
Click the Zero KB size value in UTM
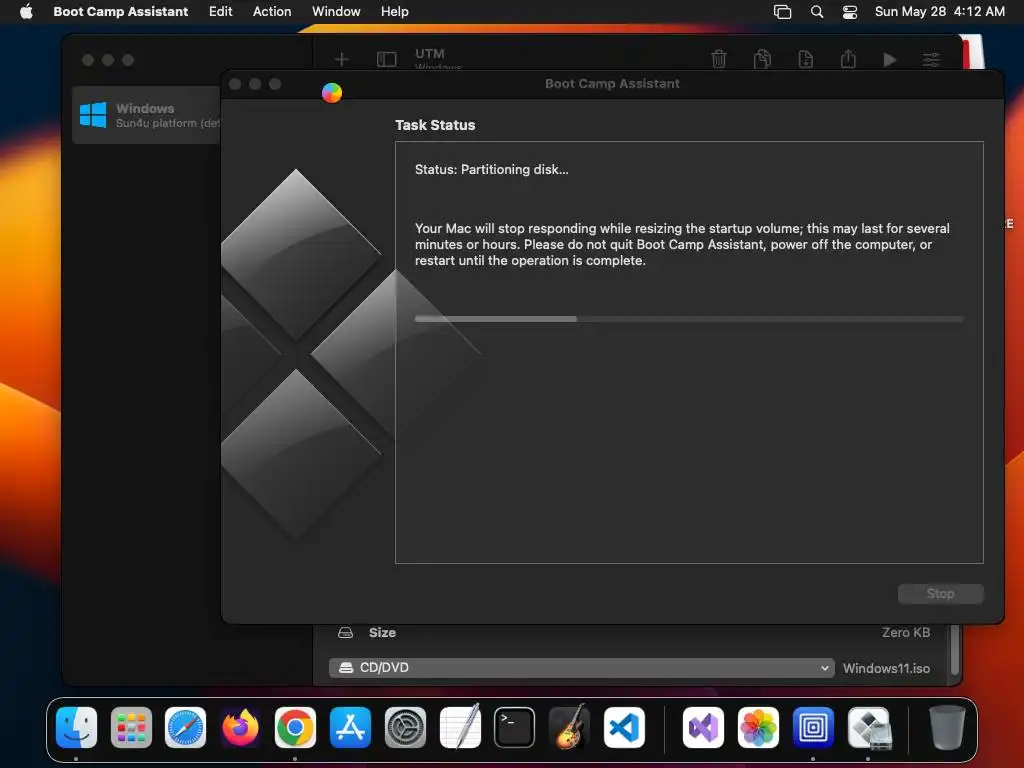coord(905,632)
